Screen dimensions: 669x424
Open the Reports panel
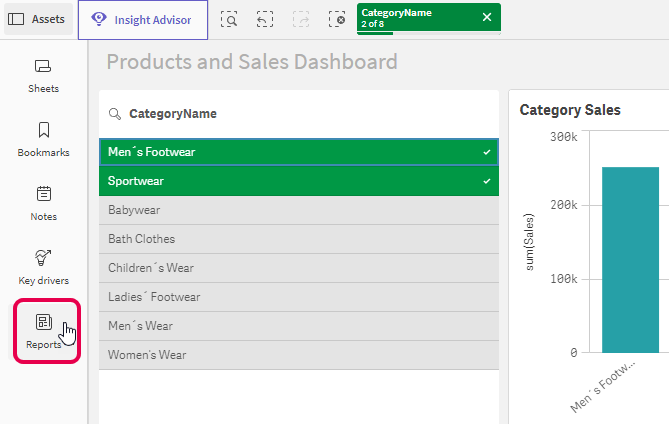tap(43, 331)
